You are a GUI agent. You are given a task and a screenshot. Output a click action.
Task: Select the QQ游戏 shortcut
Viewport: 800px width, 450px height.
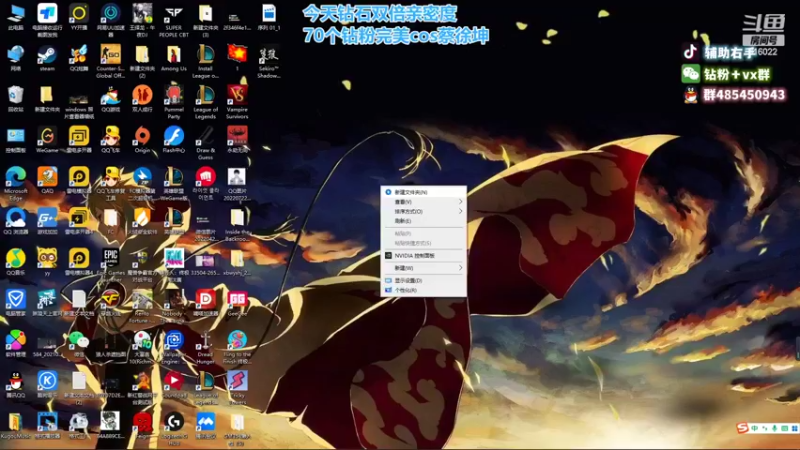pyautogui.click(x=110, y=99)
